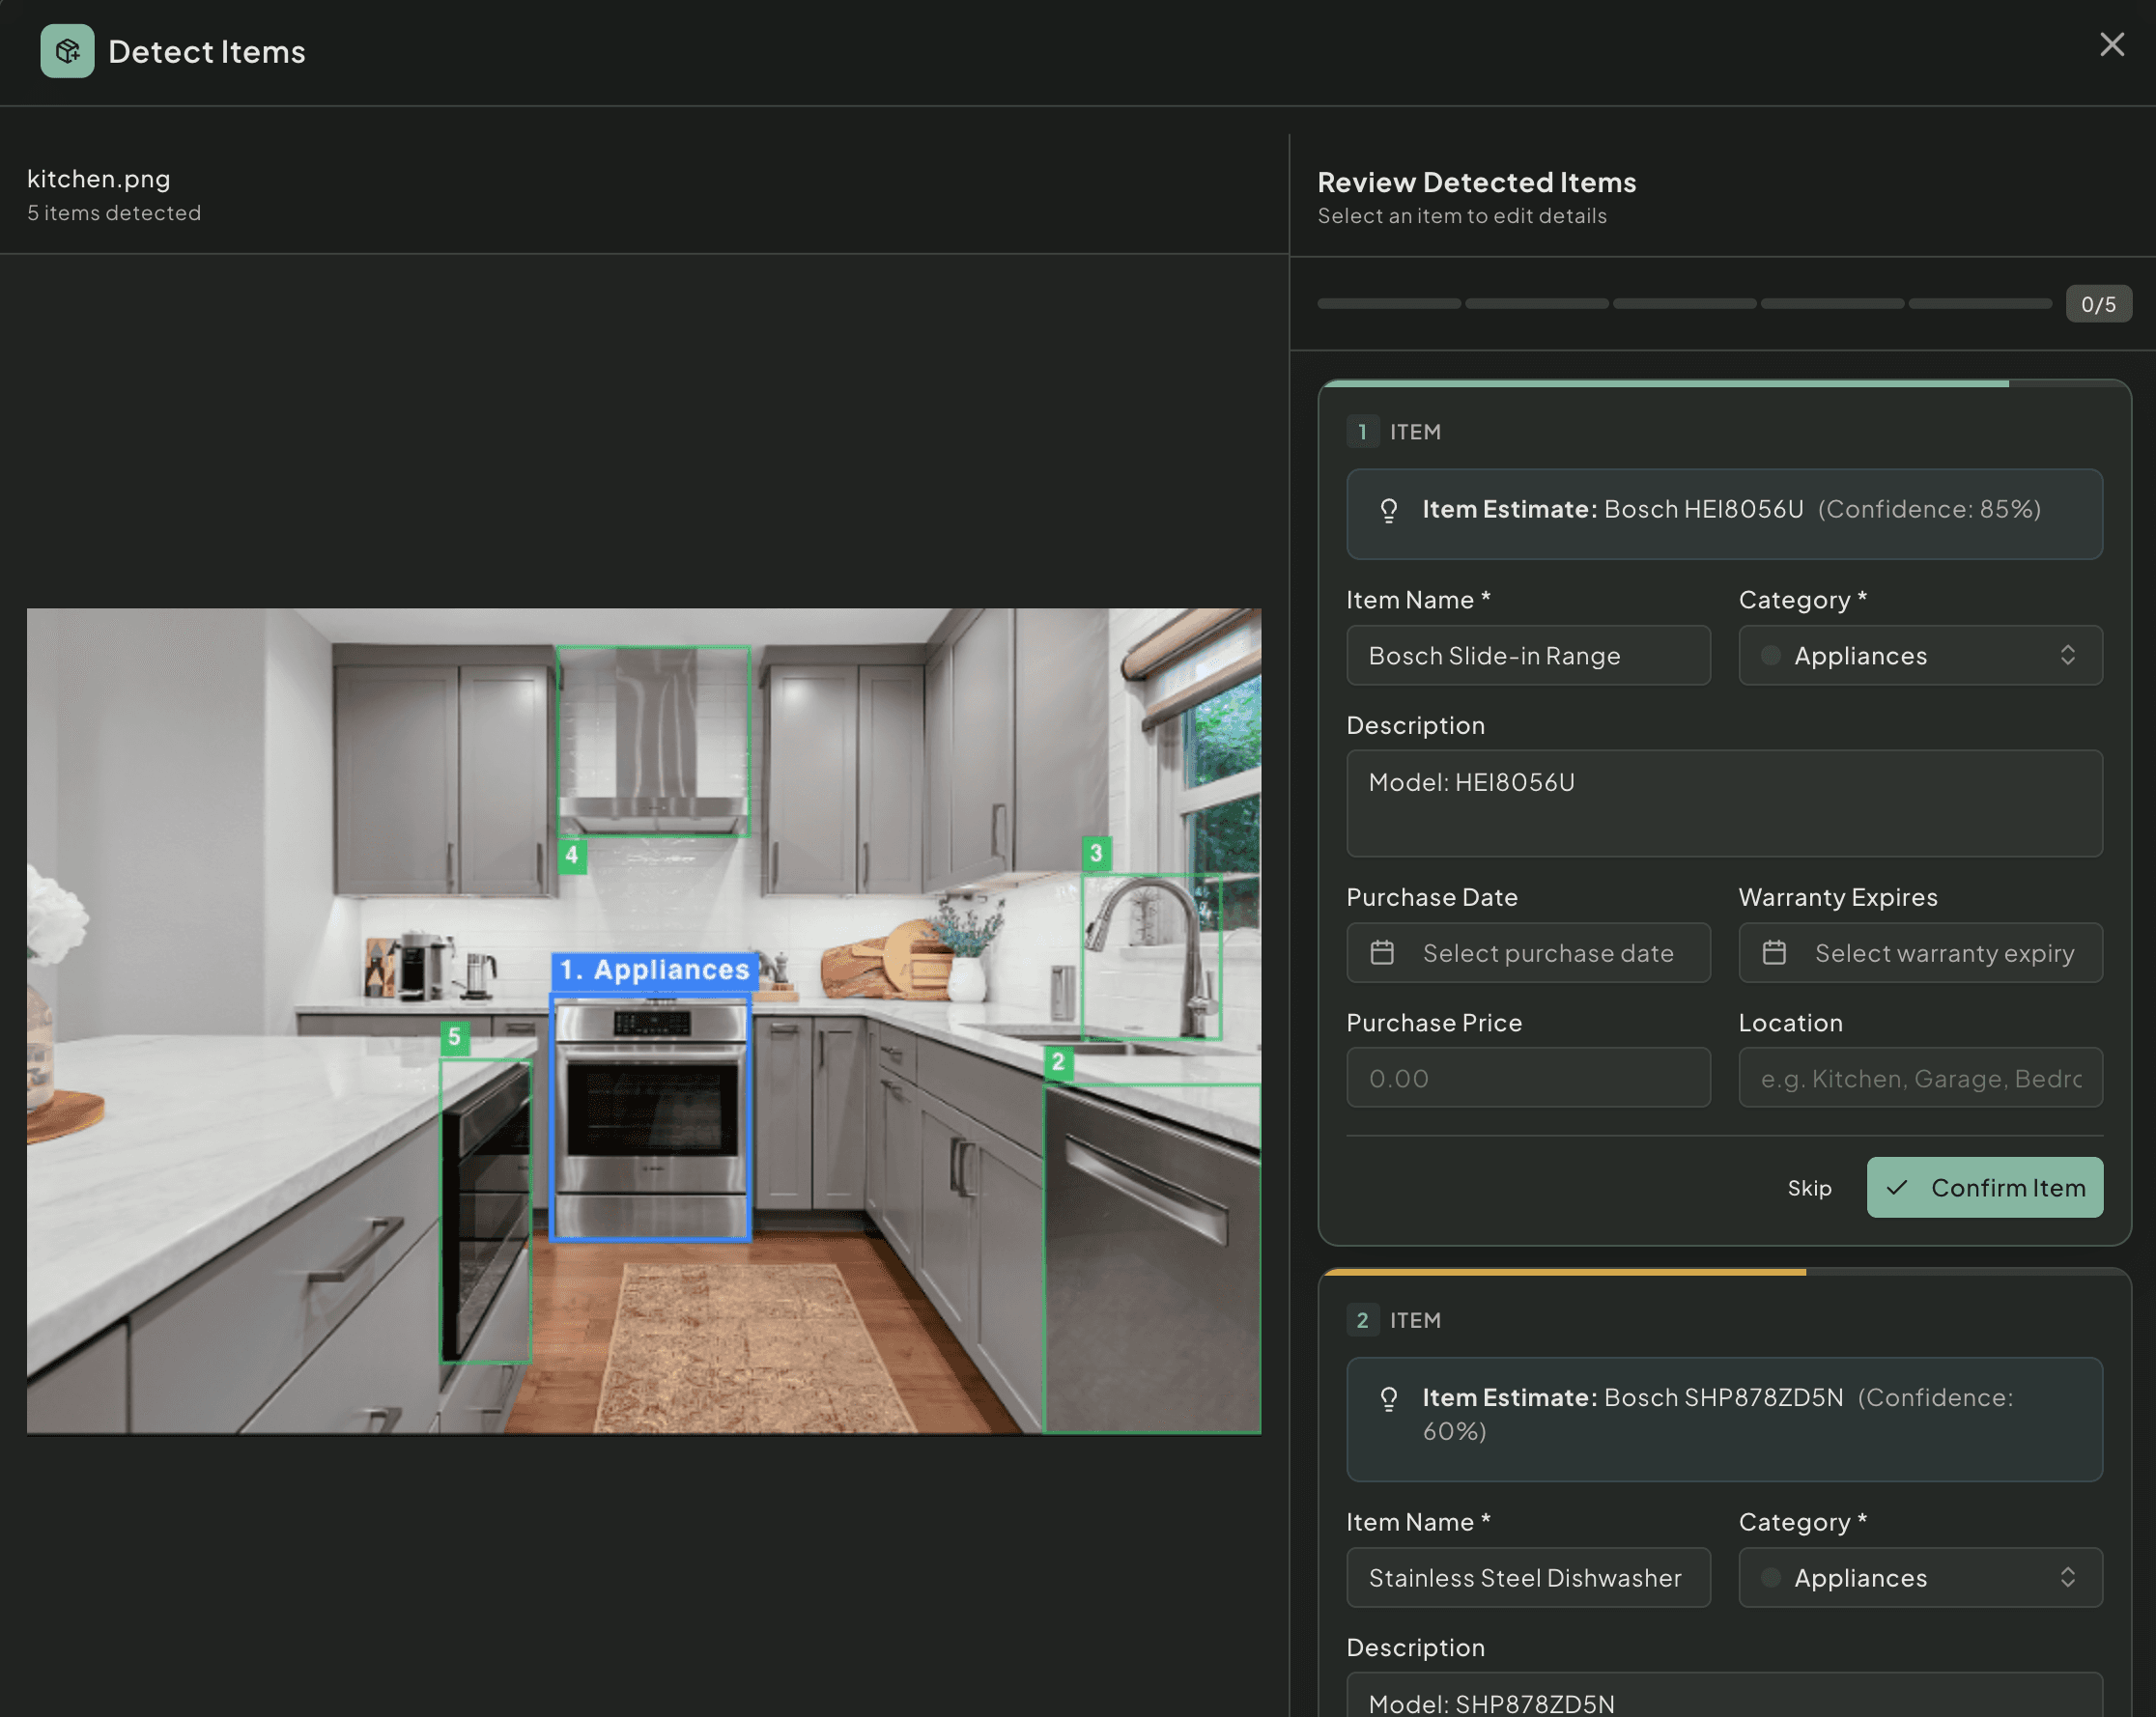Click the lightbulb icon beside Bosch HEI8056U estimate
The image size is (2156, 1717).
(1388, 511)
